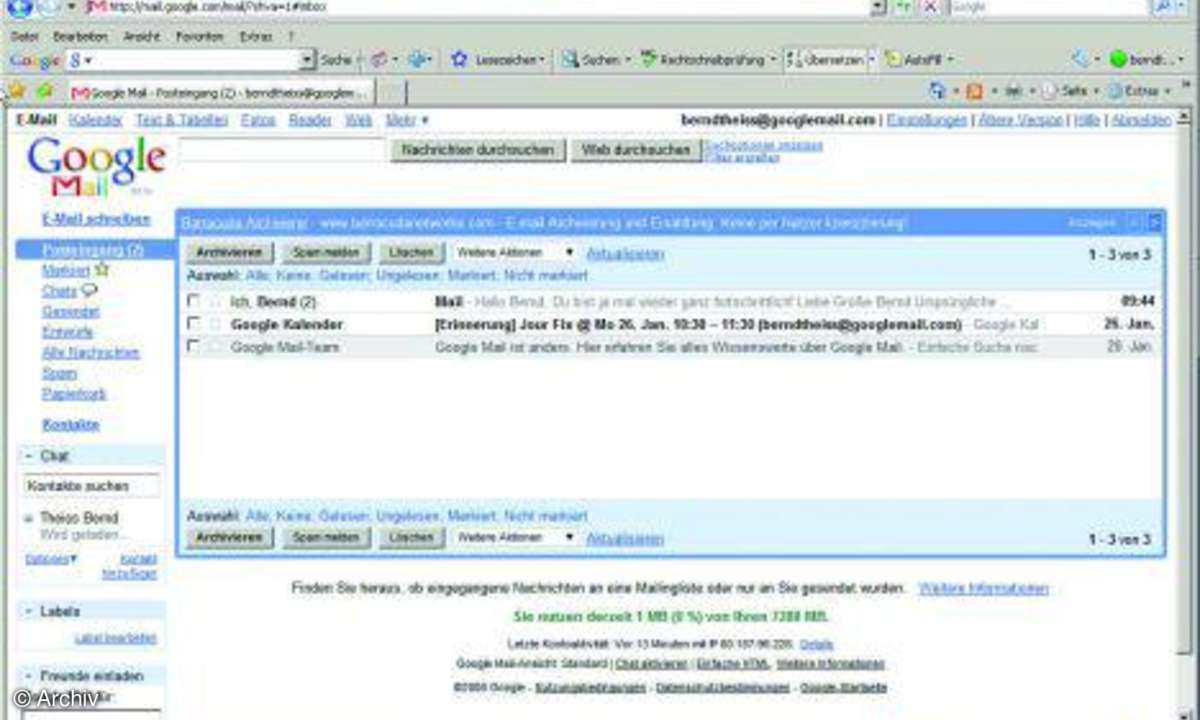Click the browser Home icon
Image resolution: width=1200 pixels, height=720 pixels.
pos(937,90)
